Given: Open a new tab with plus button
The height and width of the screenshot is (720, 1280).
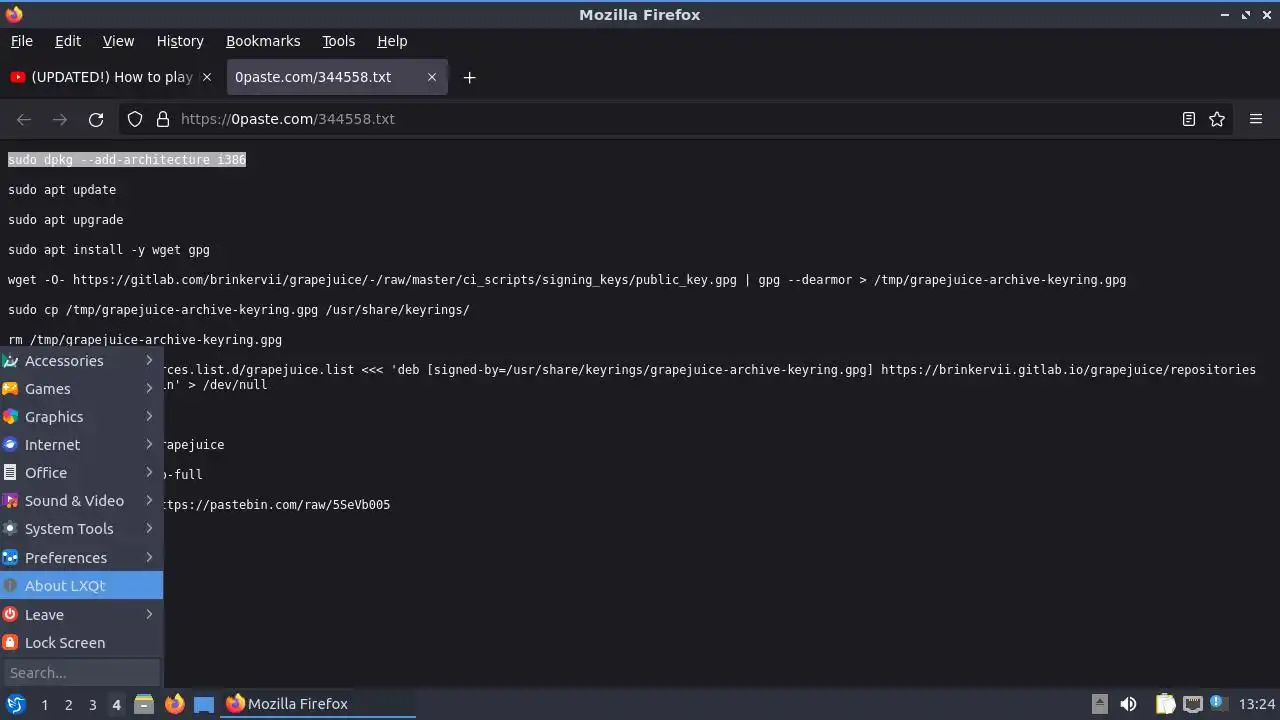Looking at the screenshot, I should [x=469, y=77].
